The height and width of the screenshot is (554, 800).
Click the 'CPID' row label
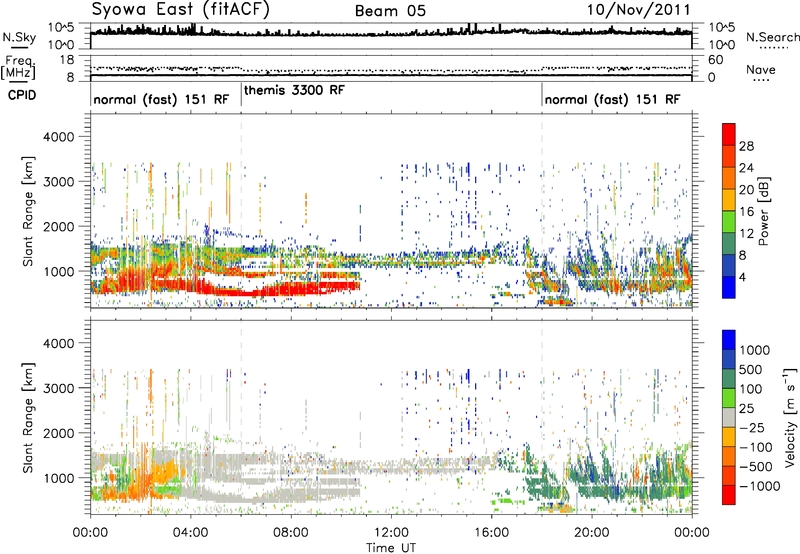click(22, 95)
